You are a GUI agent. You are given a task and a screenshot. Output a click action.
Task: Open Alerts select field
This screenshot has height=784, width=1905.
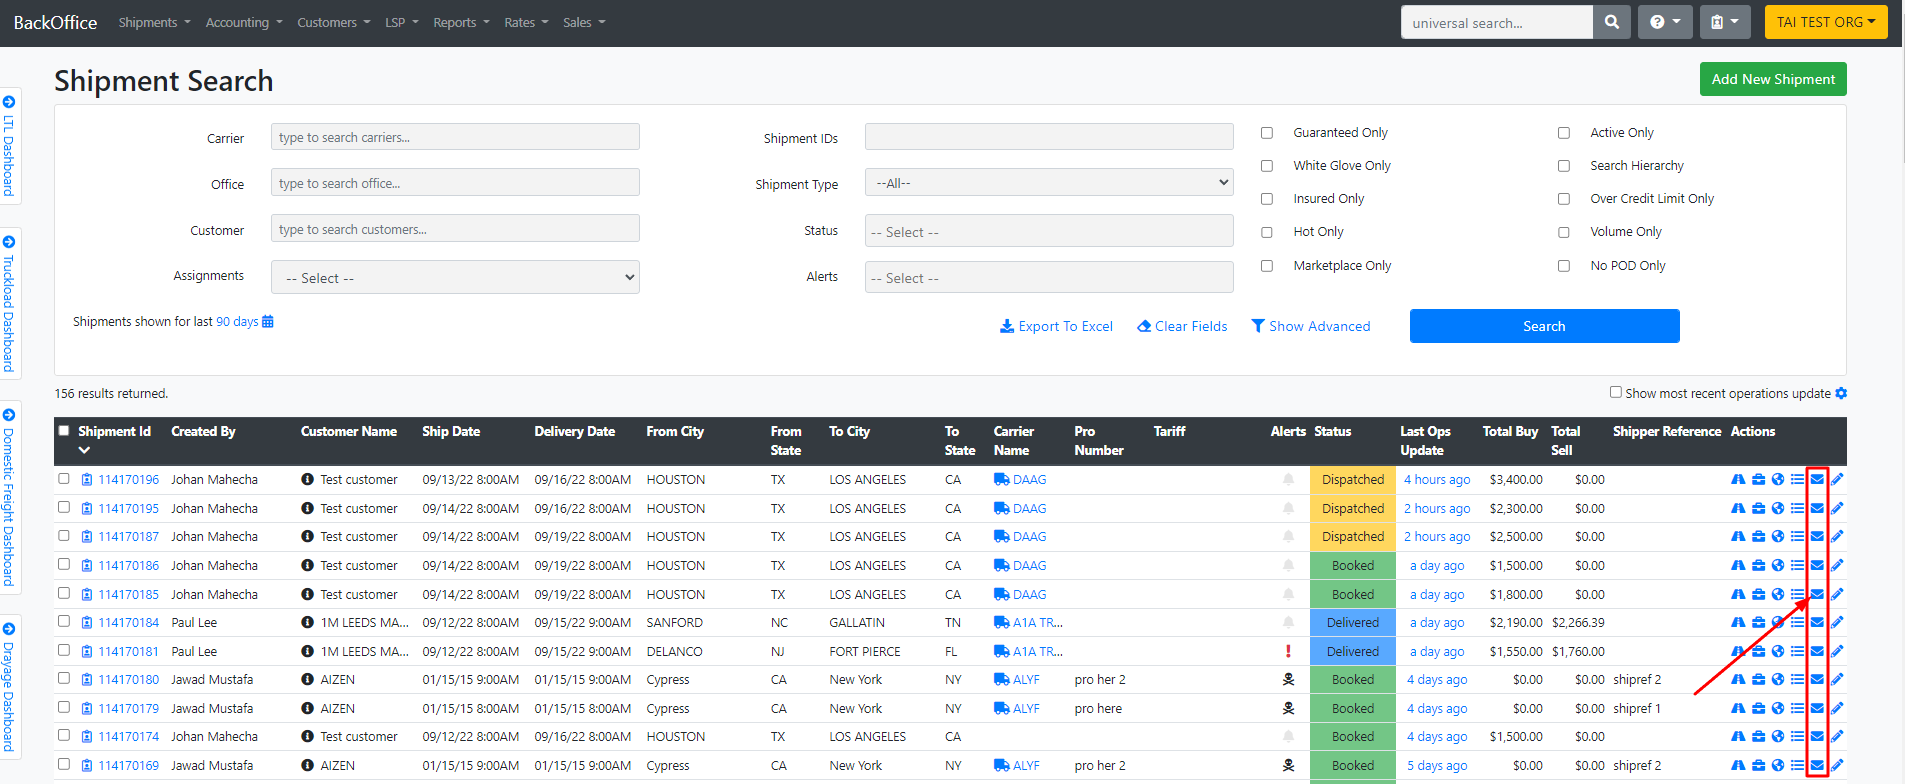tap(1049, 277)
